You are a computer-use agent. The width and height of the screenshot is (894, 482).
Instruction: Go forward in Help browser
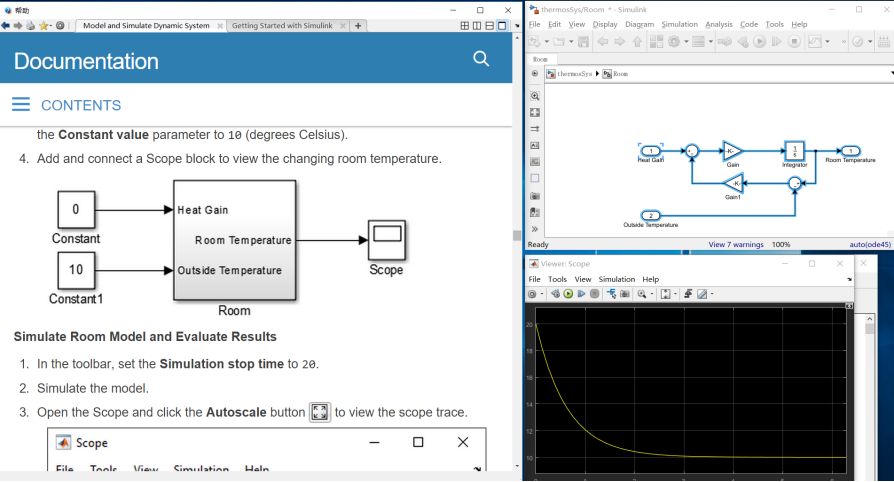[x=18, y=26]
